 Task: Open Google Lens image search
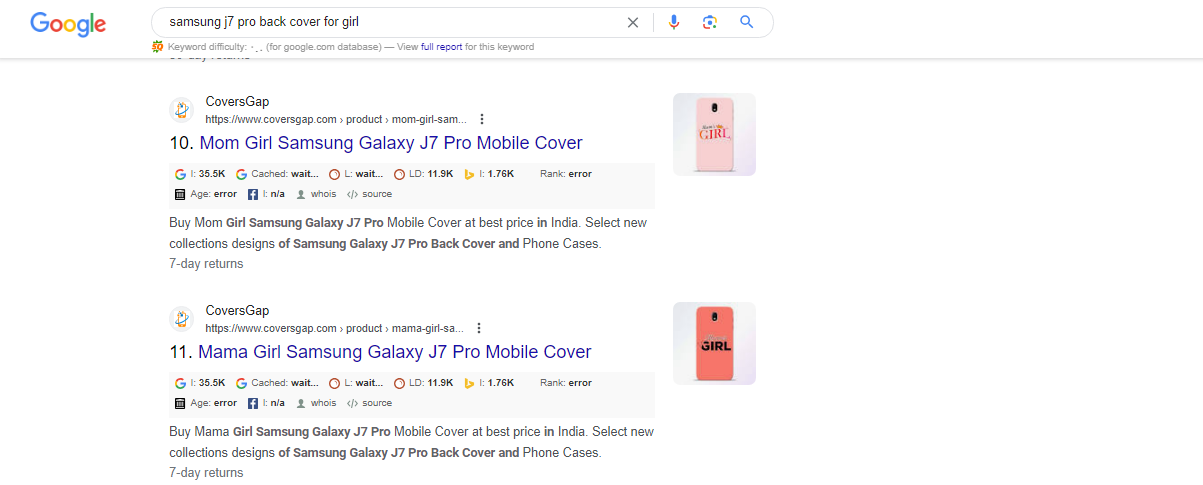coord(710,22)
